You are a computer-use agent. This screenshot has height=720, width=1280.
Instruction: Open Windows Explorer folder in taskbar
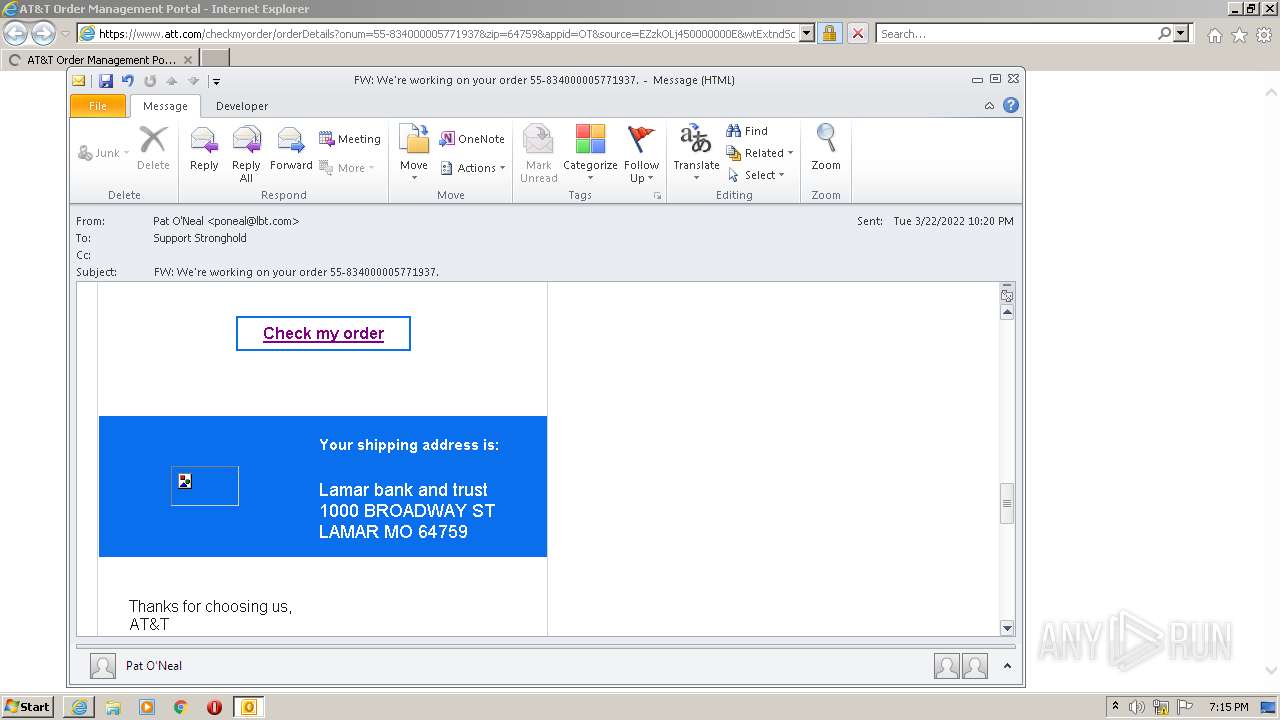(x=113, y=707)
